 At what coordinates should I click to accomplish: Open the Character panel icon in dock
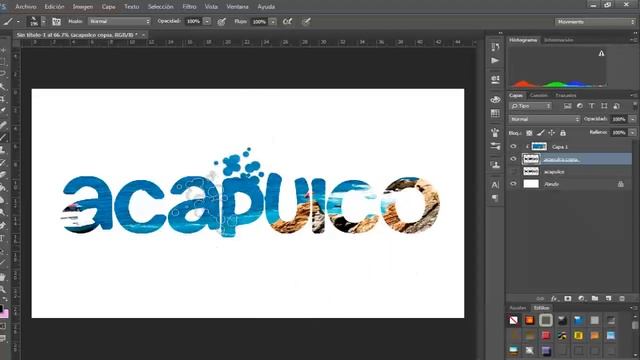[495, 184]
